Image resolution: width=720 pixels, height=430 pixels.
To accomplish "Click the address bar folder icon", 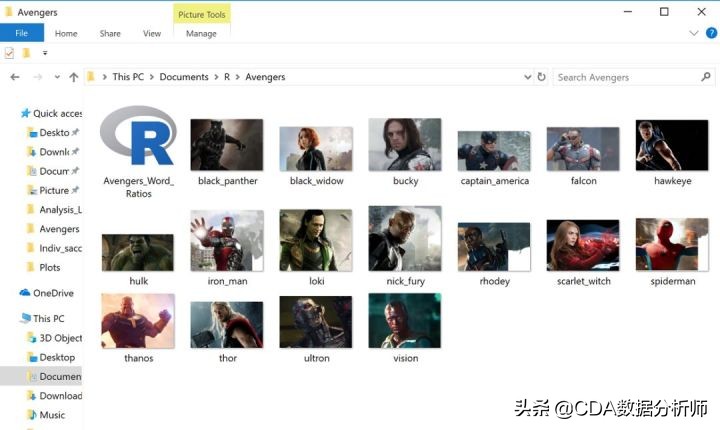I will [x=91, y=77].
